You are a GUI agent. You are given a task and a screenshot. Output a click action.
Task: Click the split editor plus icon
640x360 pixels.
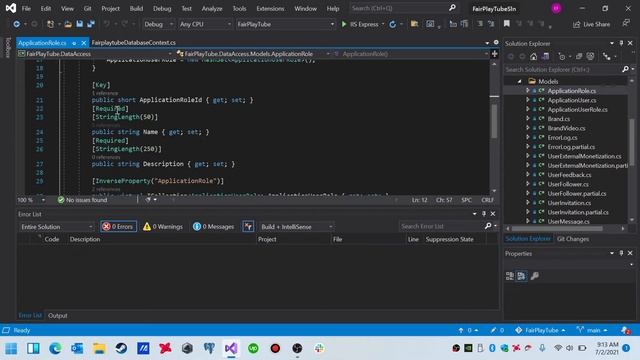(x=495, y=54)
